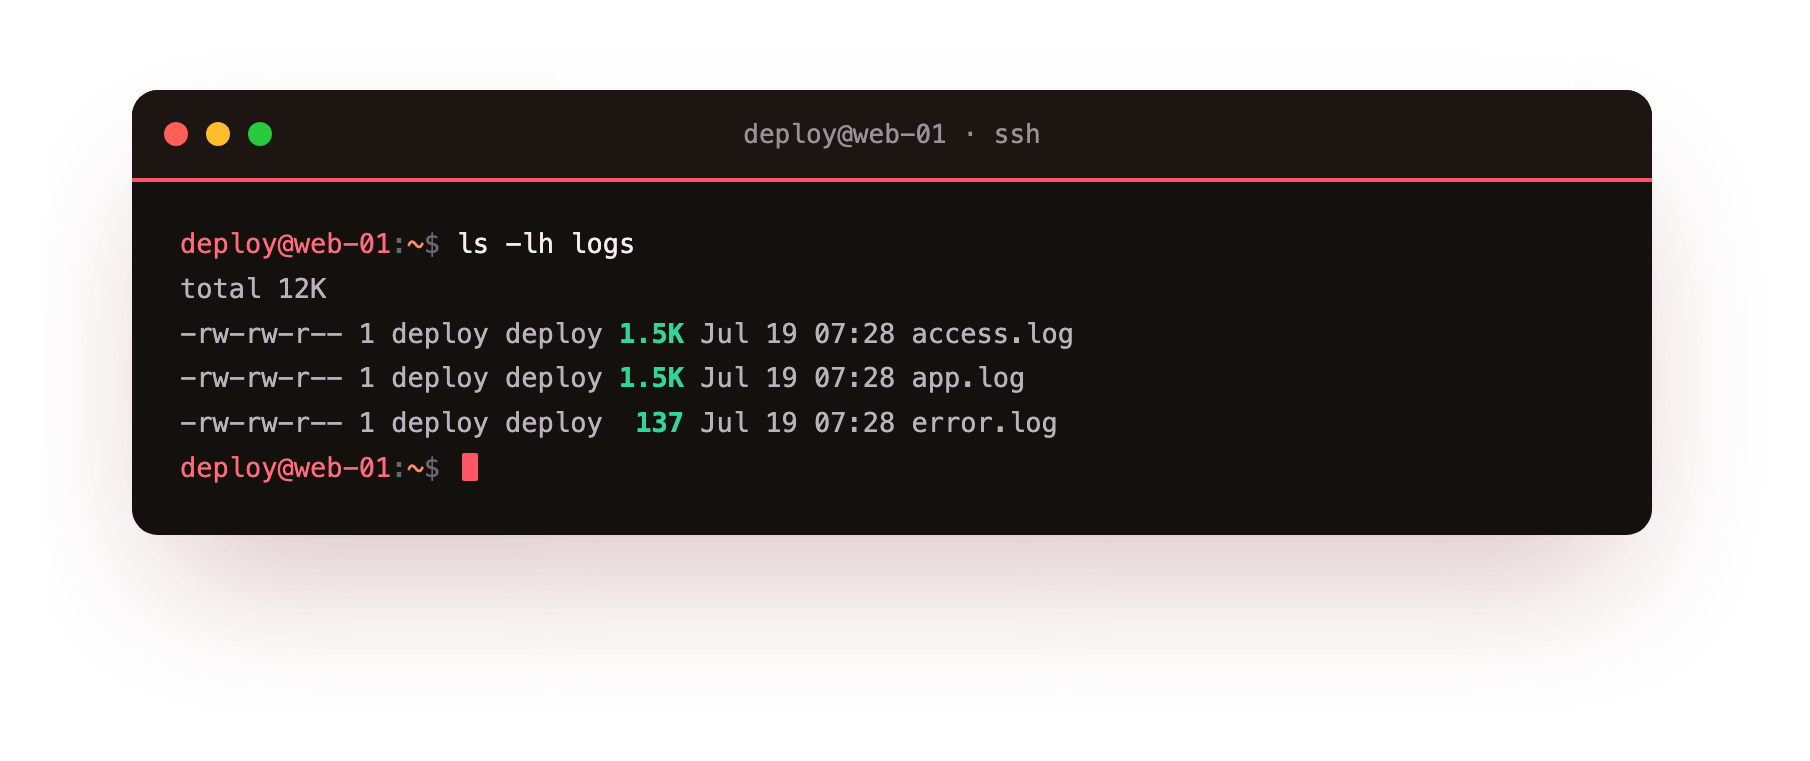1810x761 pixels.
Task: Click the file name 'access.log'
Action: pos(992,334)
